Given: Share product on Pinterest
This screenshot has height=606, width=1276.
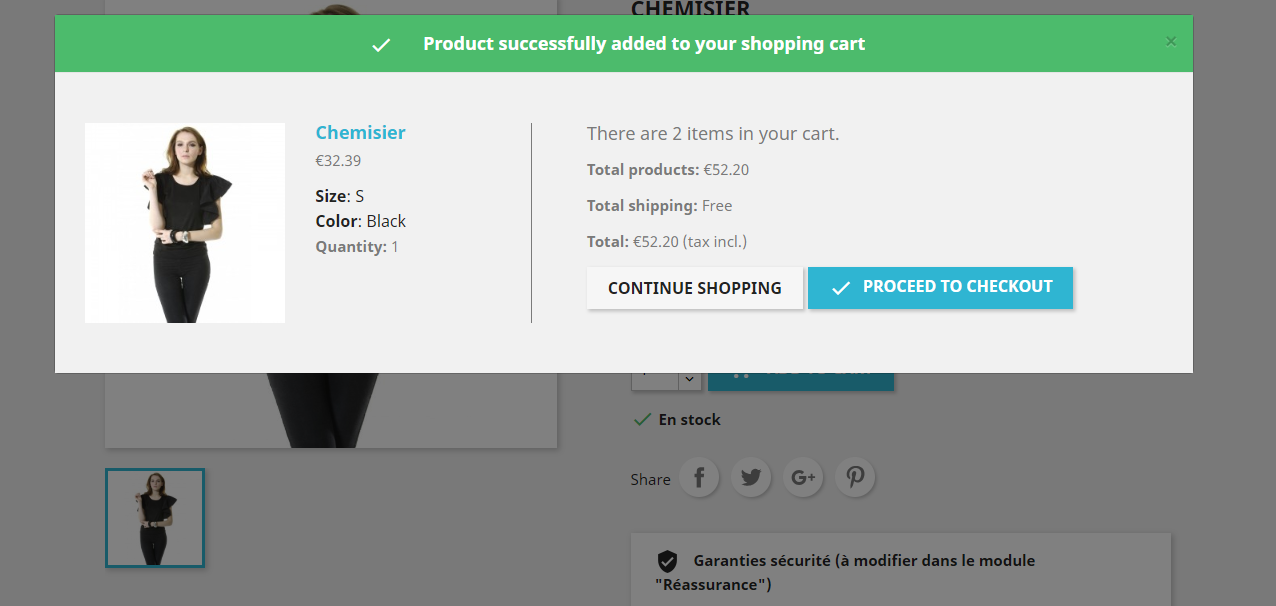Looking at the screenshot, I should pos(855,478).
